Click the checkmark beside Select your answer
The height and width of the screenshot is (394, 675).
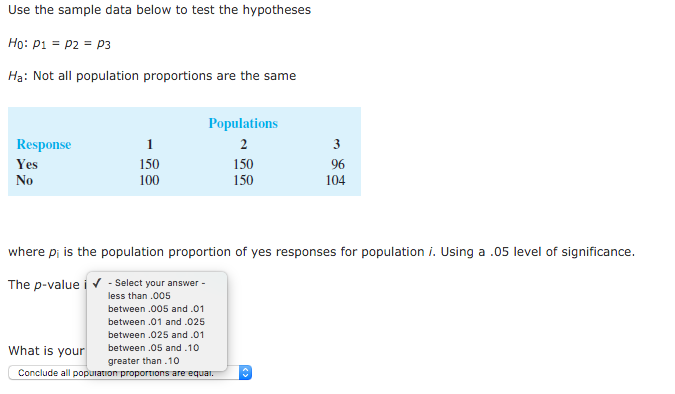97,283
